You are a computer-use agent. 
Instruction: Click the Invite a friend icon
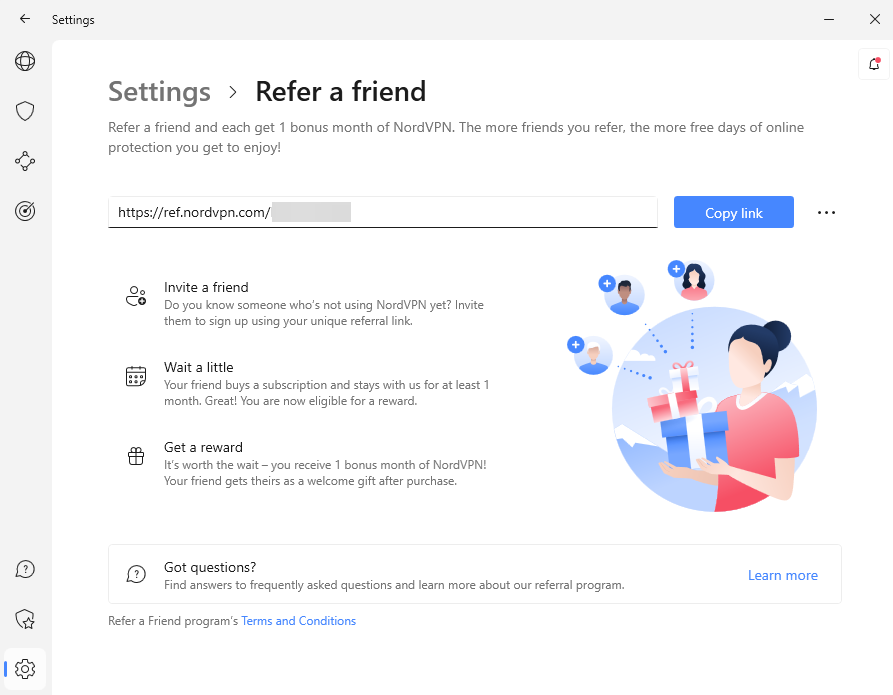click(x=136, y=296)
